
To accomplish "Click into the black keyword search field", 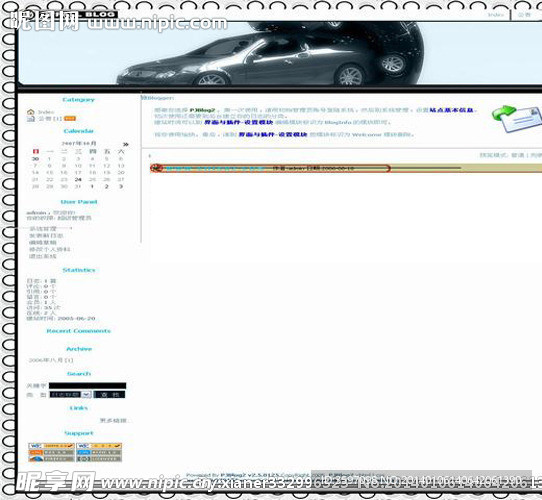I will coord(87,386).
